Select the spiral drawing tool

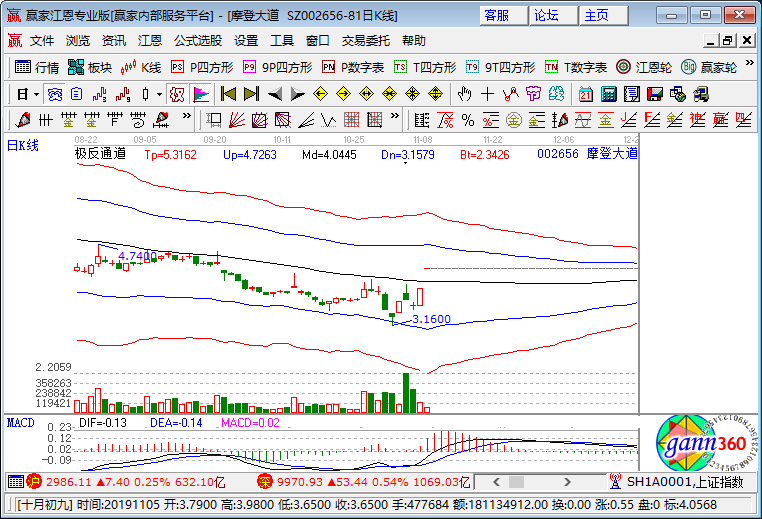tap(138, 120)
